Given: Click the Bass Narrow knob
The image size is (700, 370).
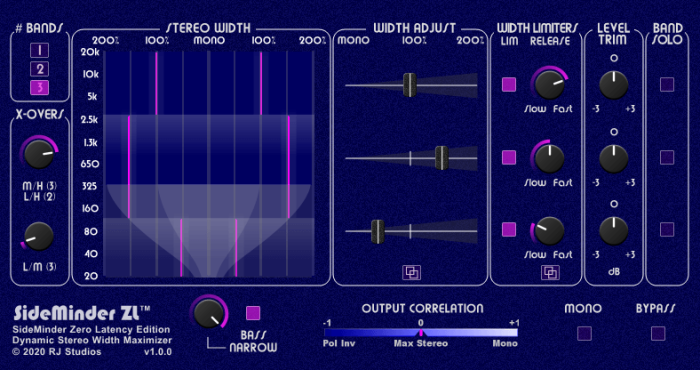Looking at the screenshot, I should [x=209, y=313].
